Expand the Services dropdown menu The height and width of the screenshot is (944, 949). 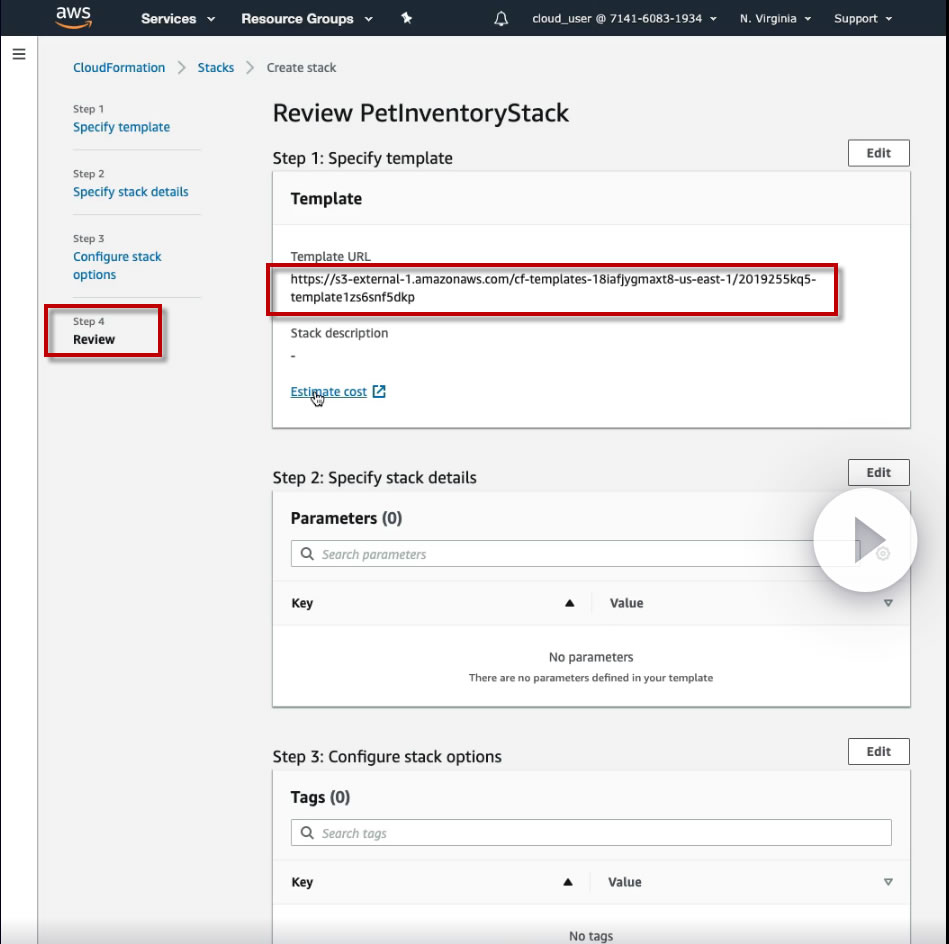tap(178, 19)
